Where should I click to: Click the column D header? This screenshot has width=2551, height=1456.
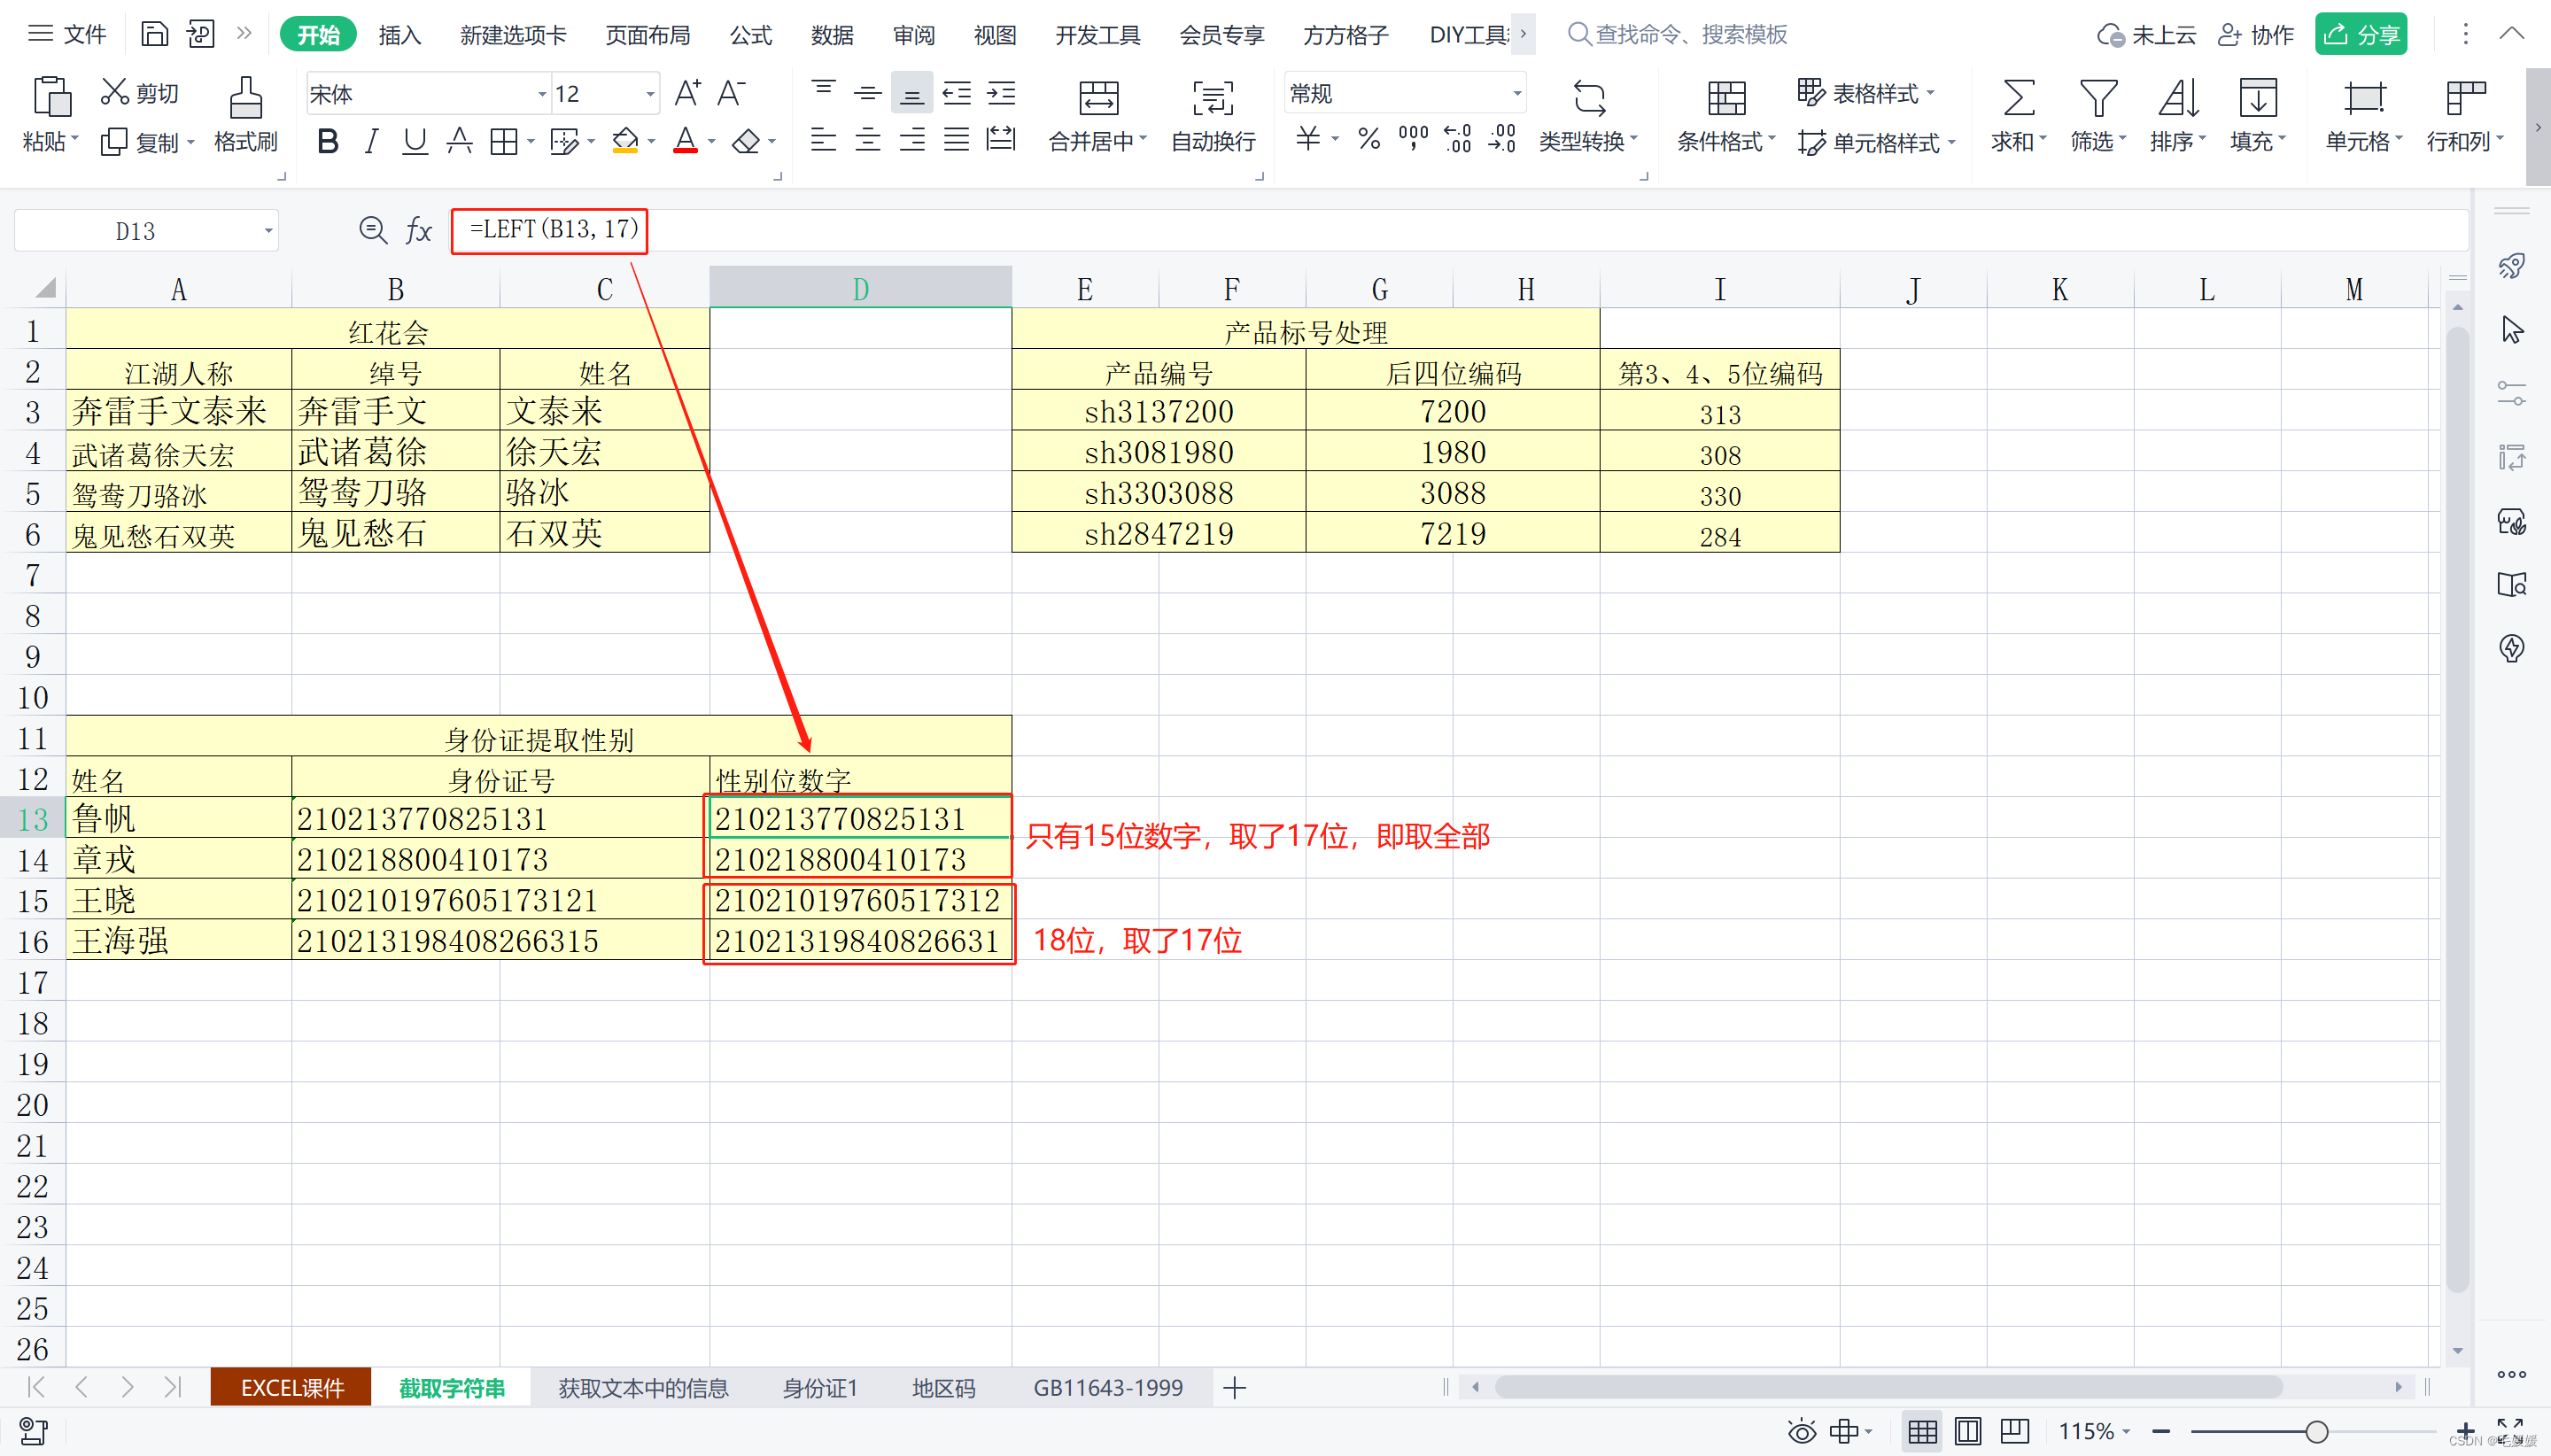point(860,289)
